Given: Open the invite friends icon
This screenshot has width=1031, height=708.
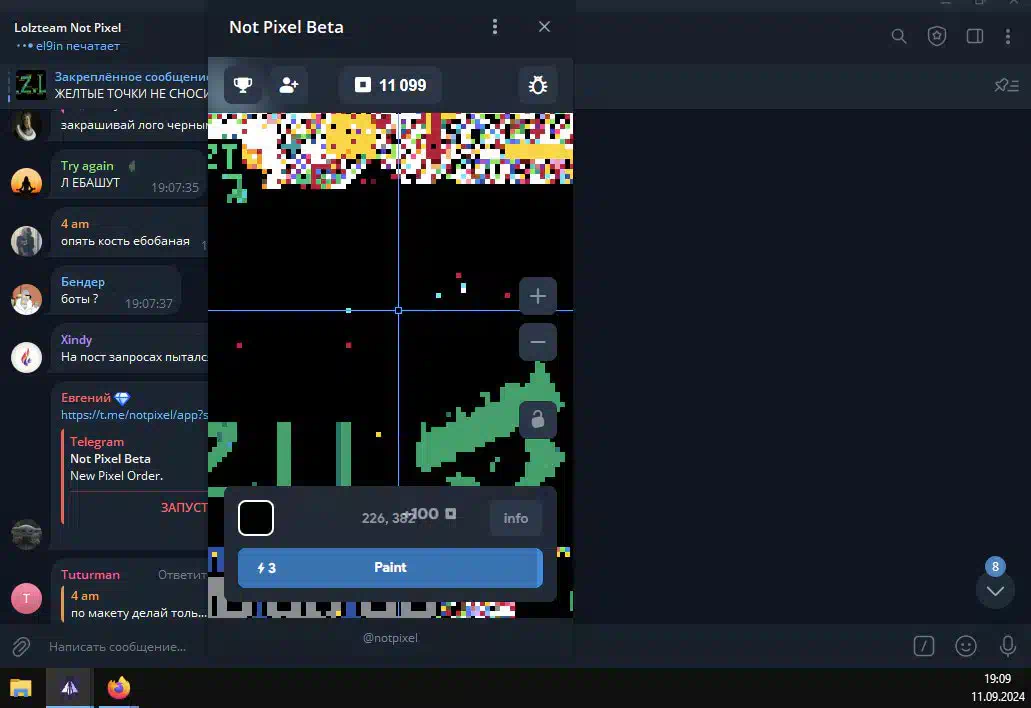Looking at the screenshot, I should (289, 85).
